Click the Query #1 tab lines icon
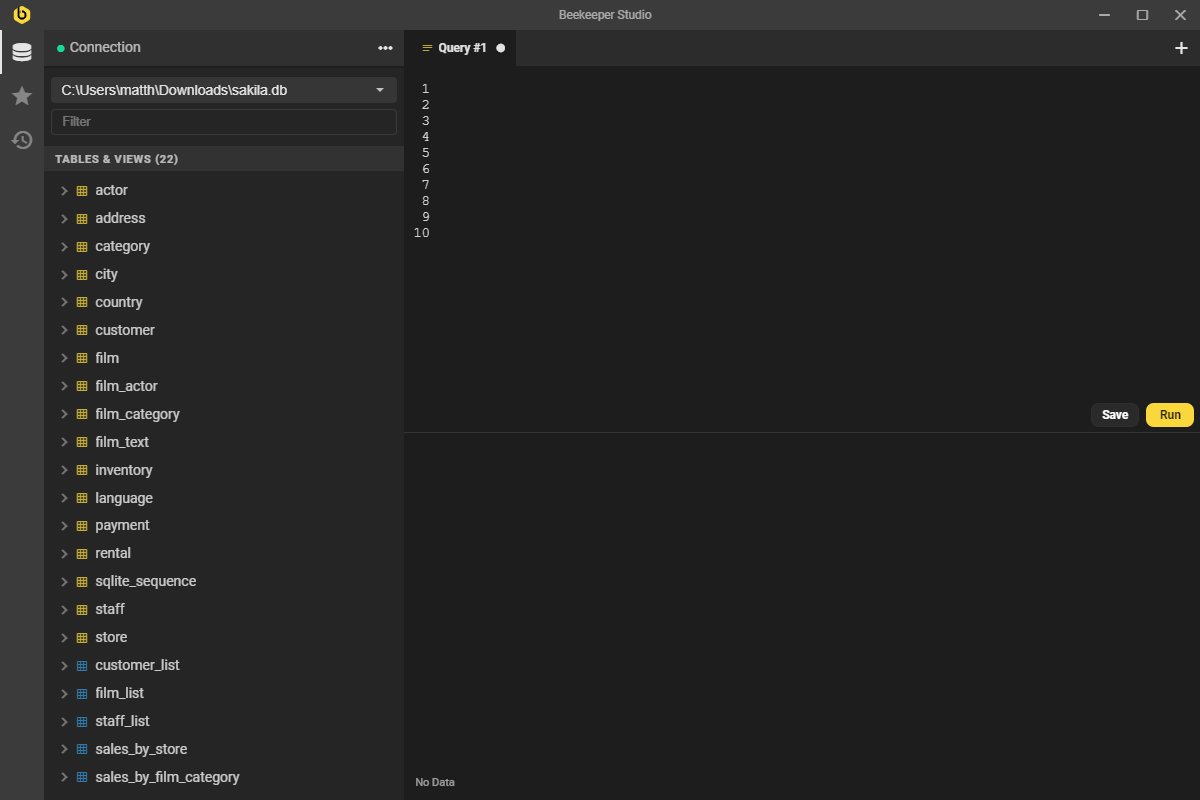This screenshot has height=800, width=1200. (x=428, y=48)
